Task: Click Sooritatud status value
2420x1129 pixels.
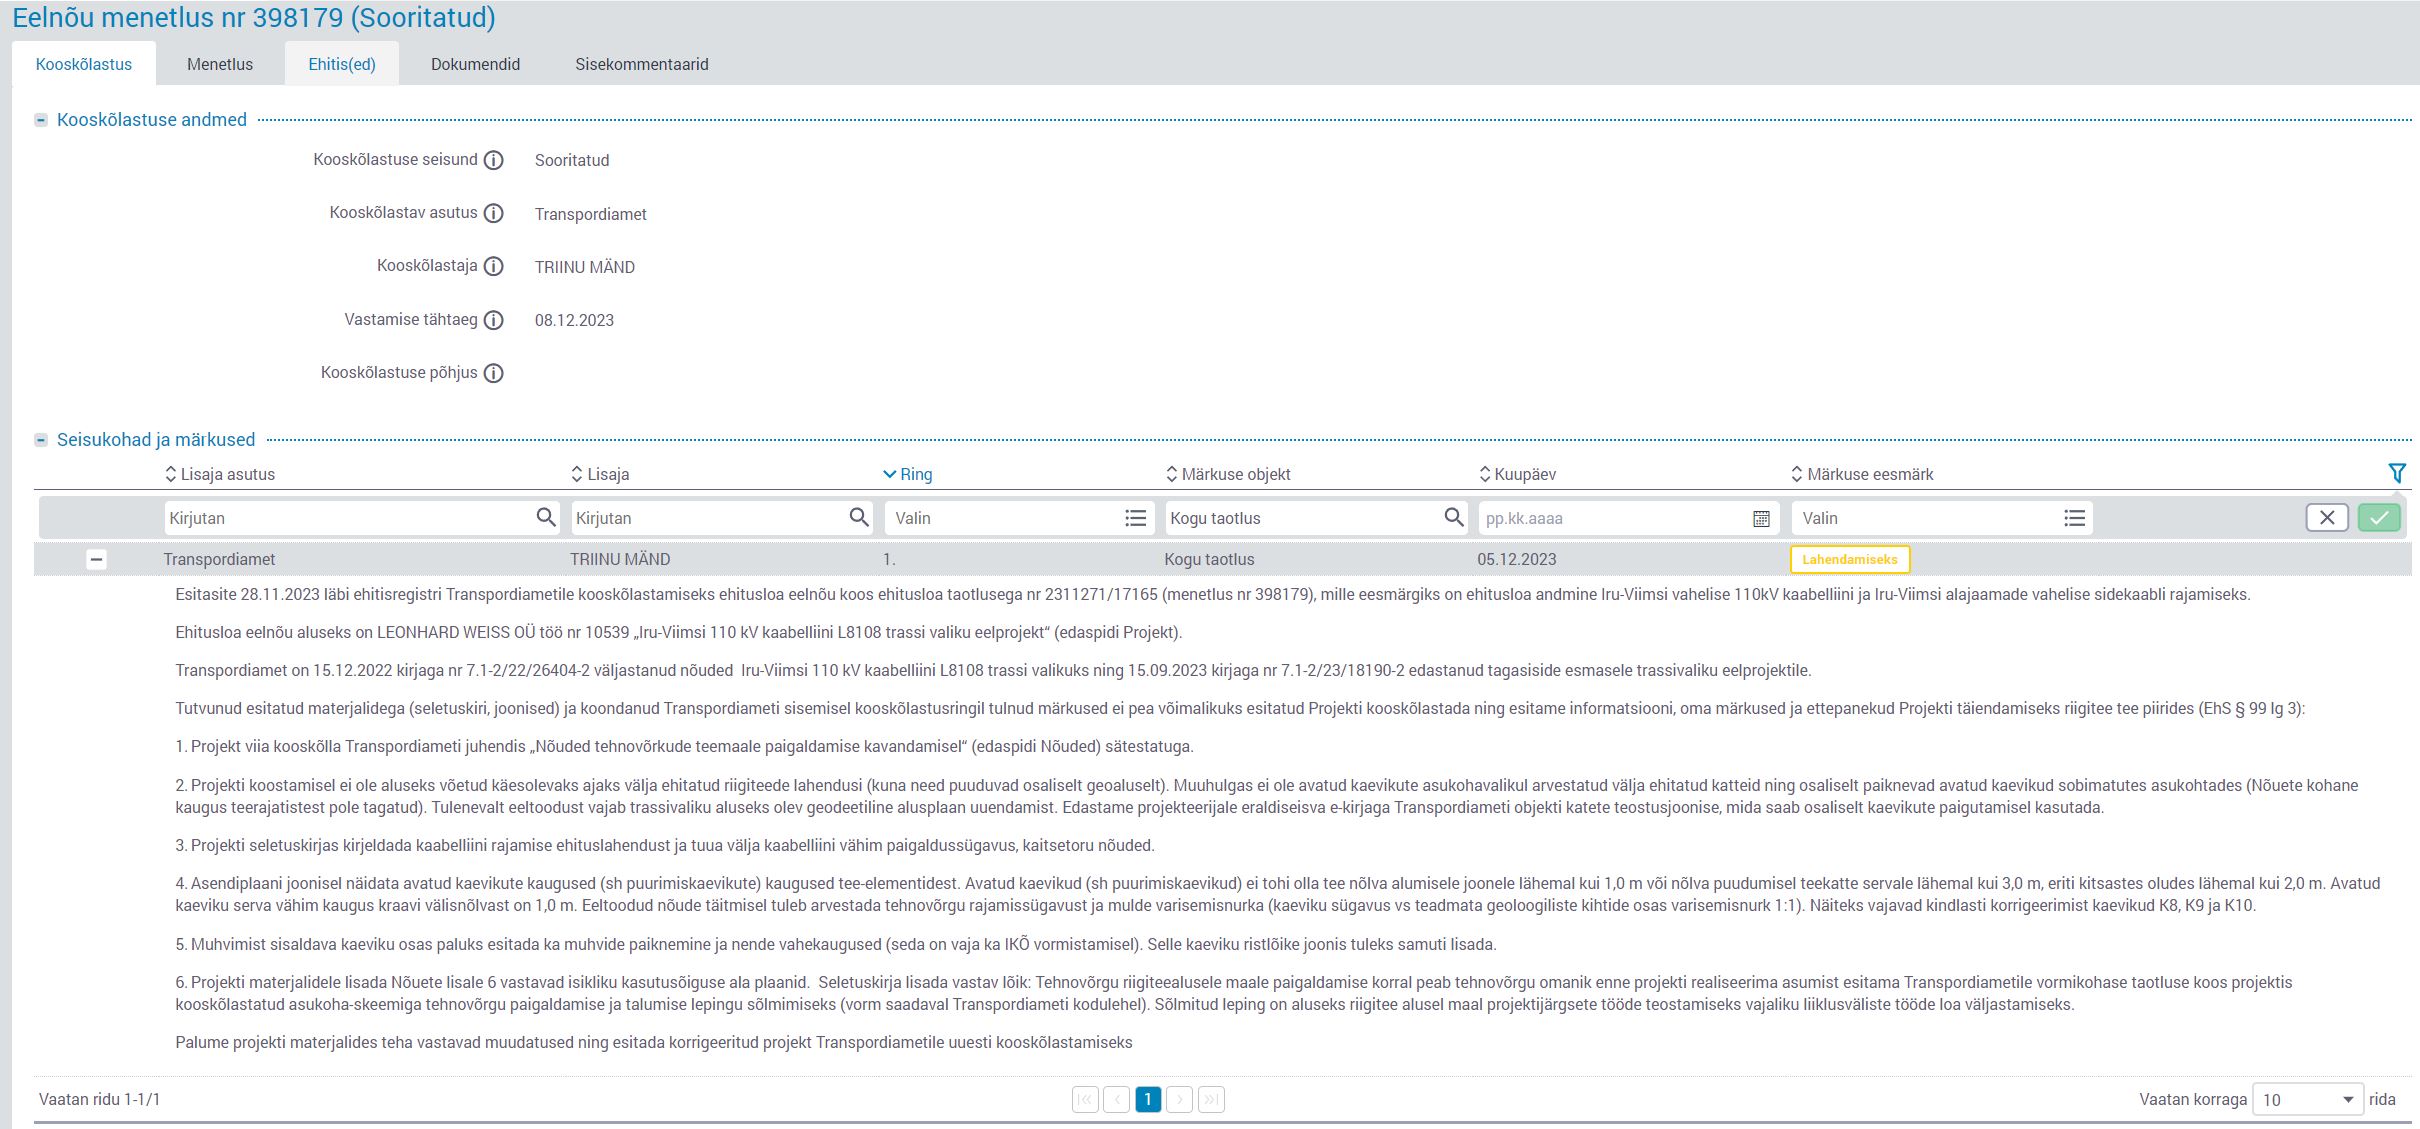Action: tap(572, 160)
